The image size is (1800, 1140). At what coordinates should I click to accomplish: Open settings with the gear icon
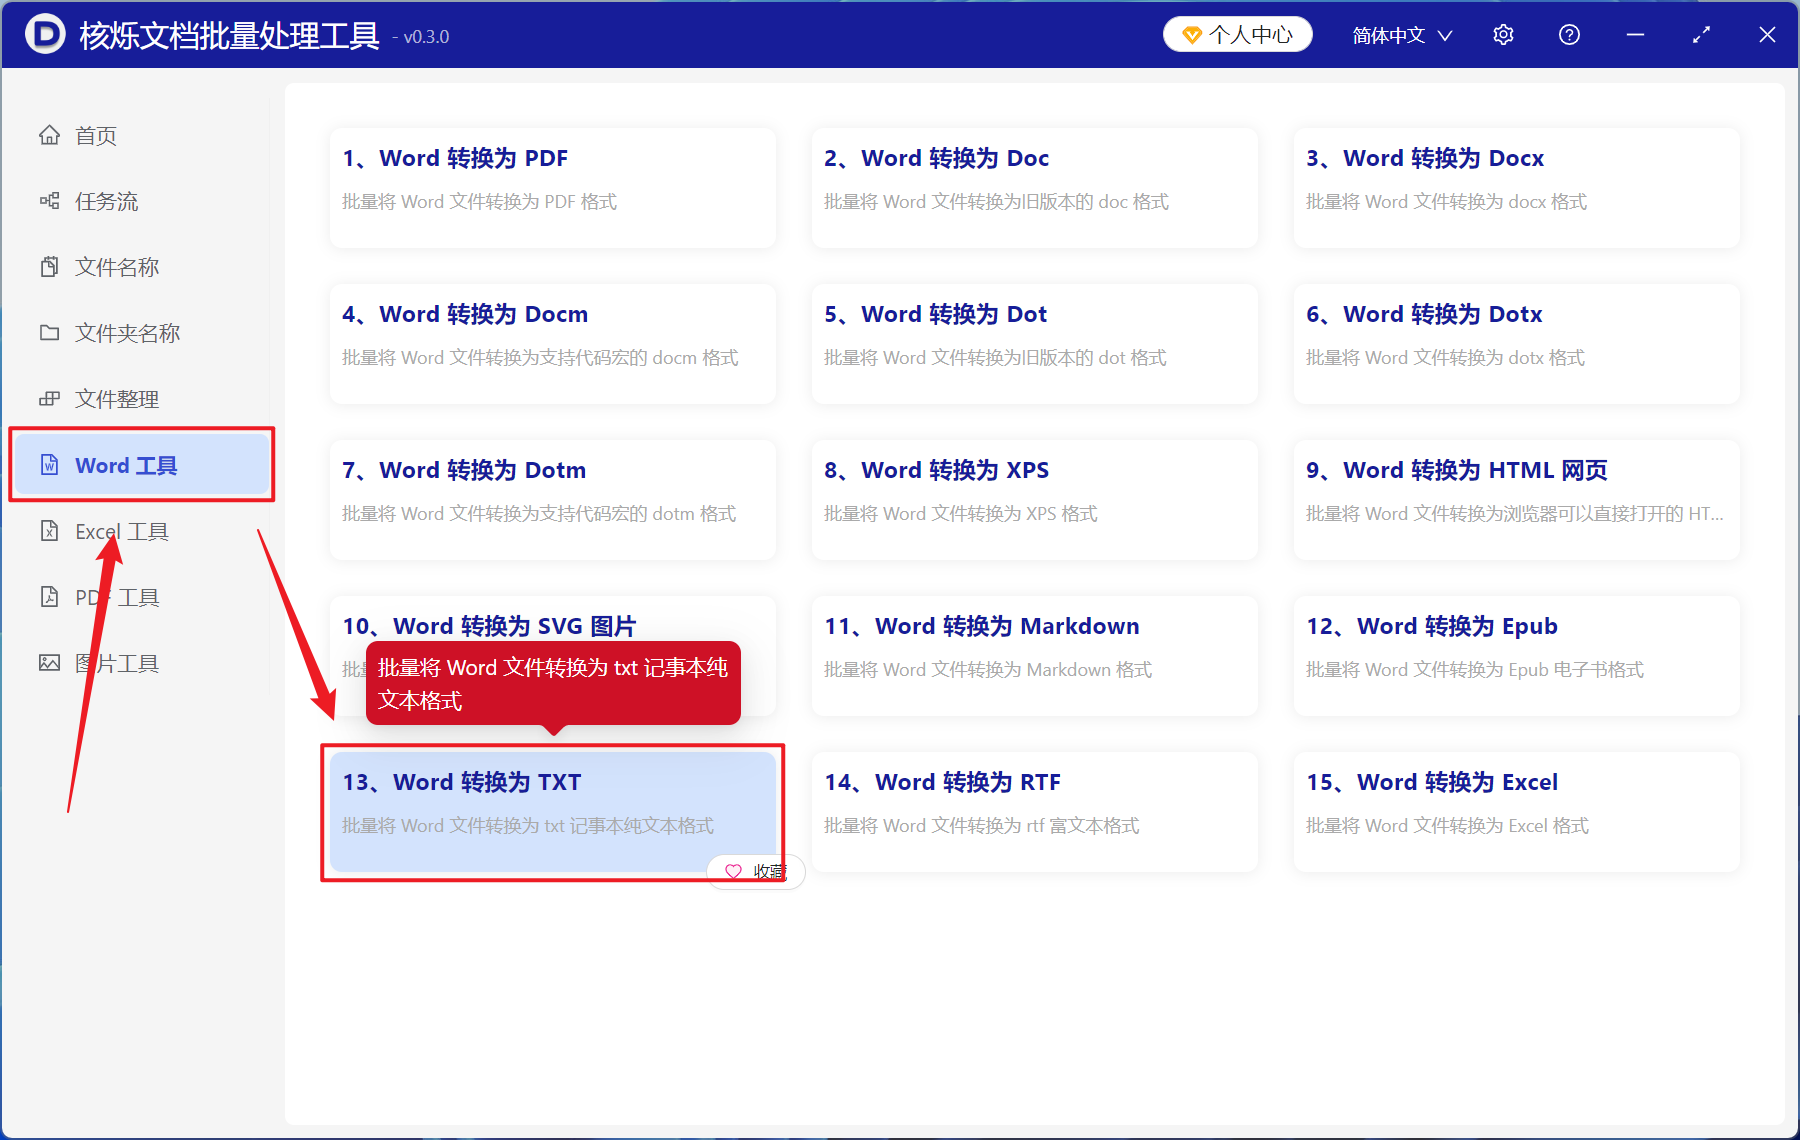[x=1503, y=35]
